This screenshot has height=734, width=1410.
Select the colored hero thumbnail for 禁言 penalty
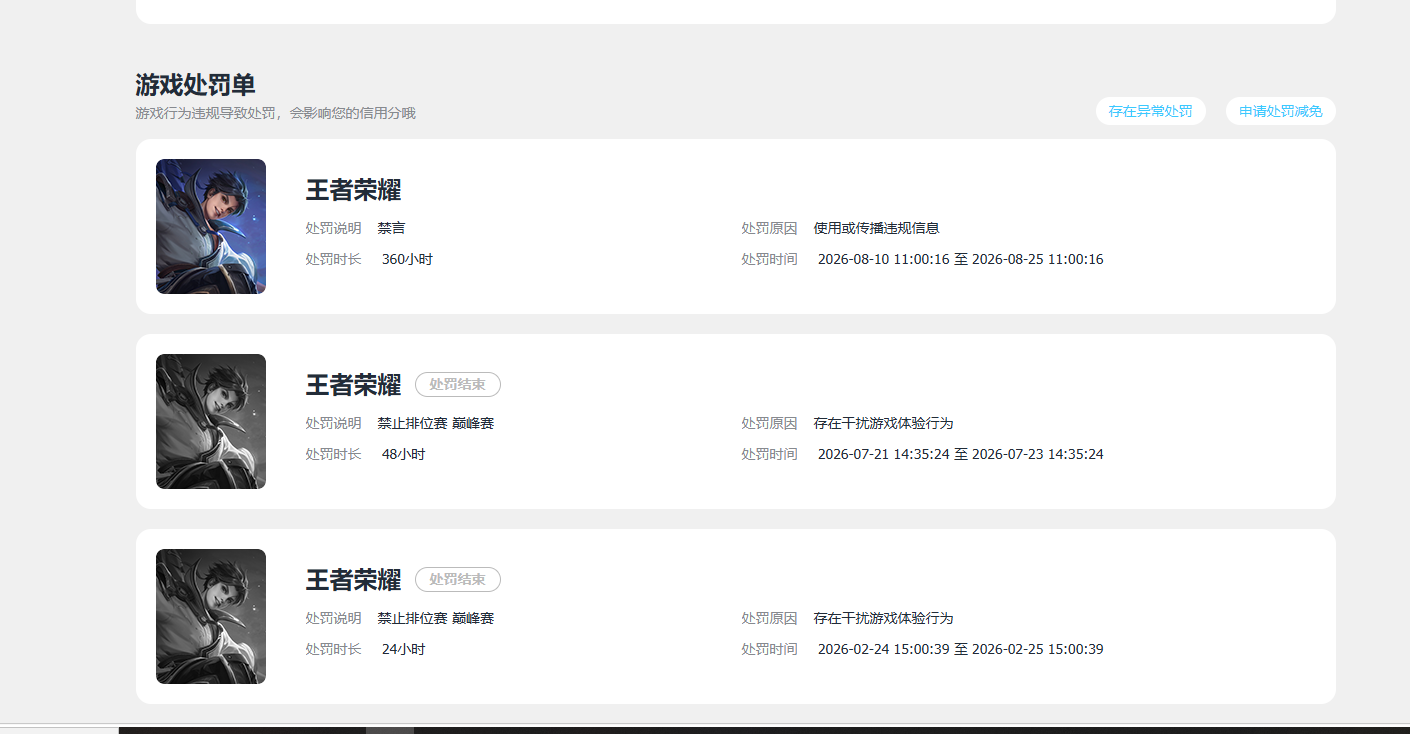pyautogui.click(x=211, y=226)
